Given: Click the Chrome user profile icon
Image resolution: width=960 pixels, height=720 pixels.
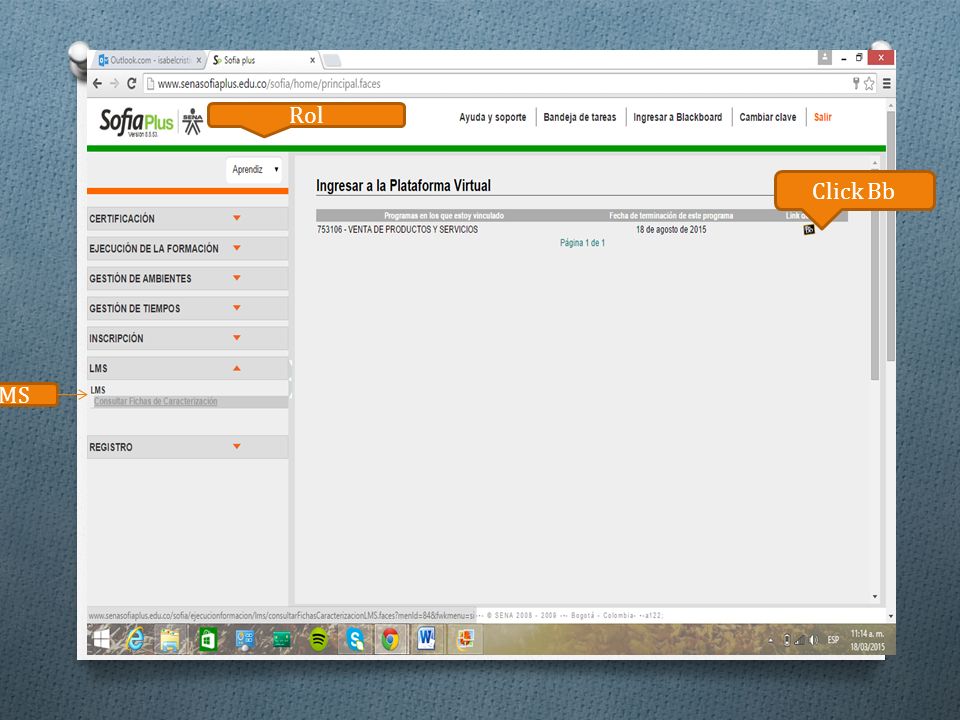Looking at the screenshot, I should pos(825,58).
